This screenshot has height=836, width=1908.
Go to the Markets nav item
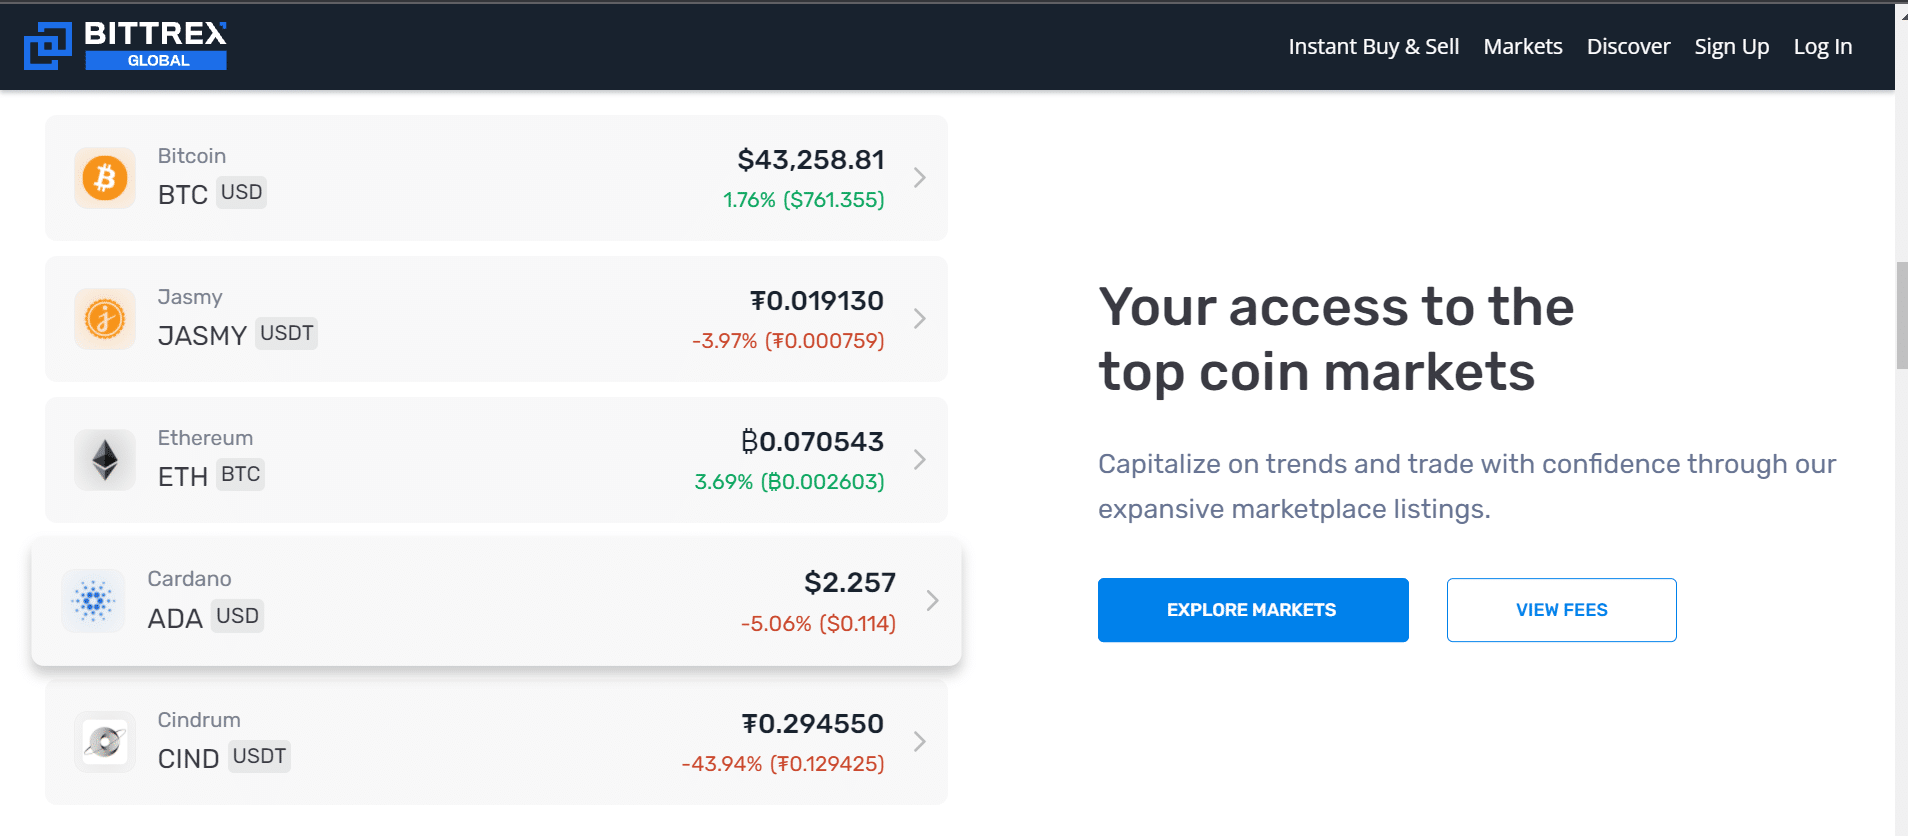(1523, 46)
